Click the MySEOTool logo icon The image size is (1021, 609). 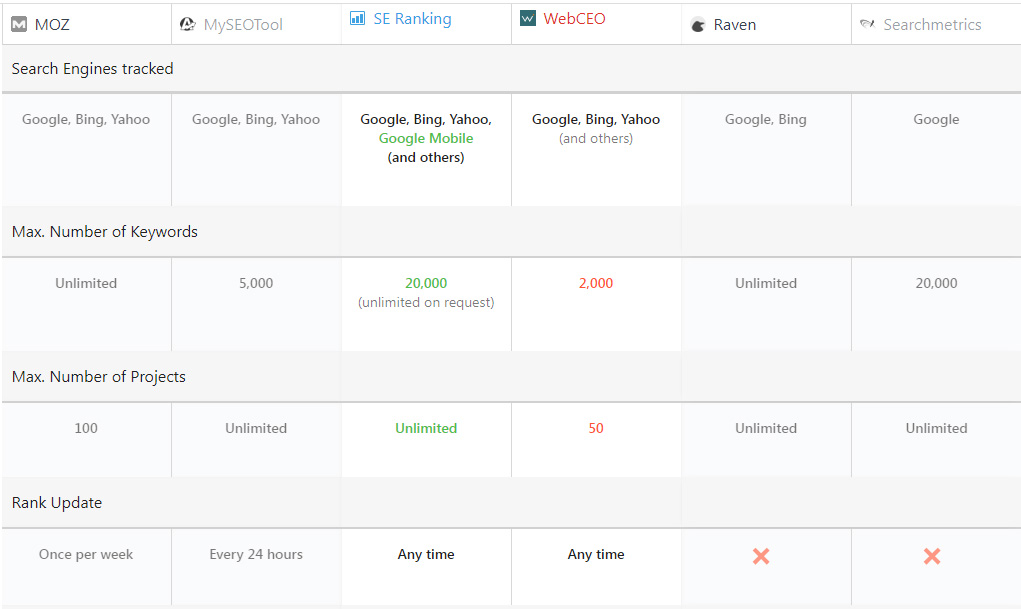coord(188,25)
